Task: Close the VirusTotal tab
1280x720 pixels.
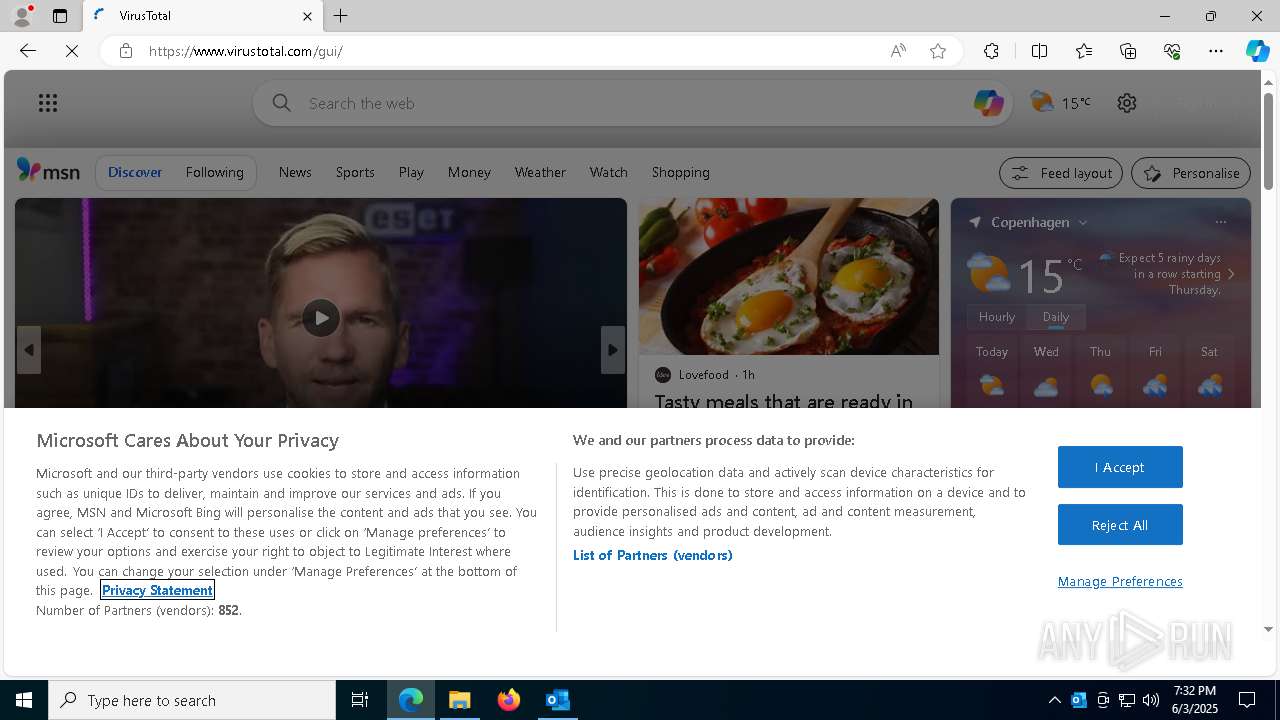Action: click(x=307, y=16)
